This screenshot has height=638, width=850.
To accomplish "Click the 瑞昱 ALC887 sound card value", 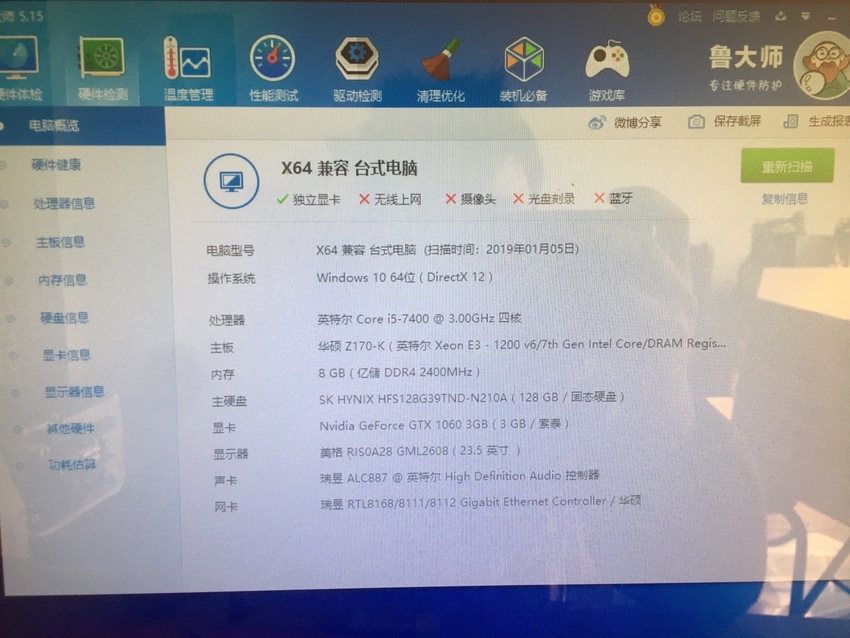I will tap(460, 477).
